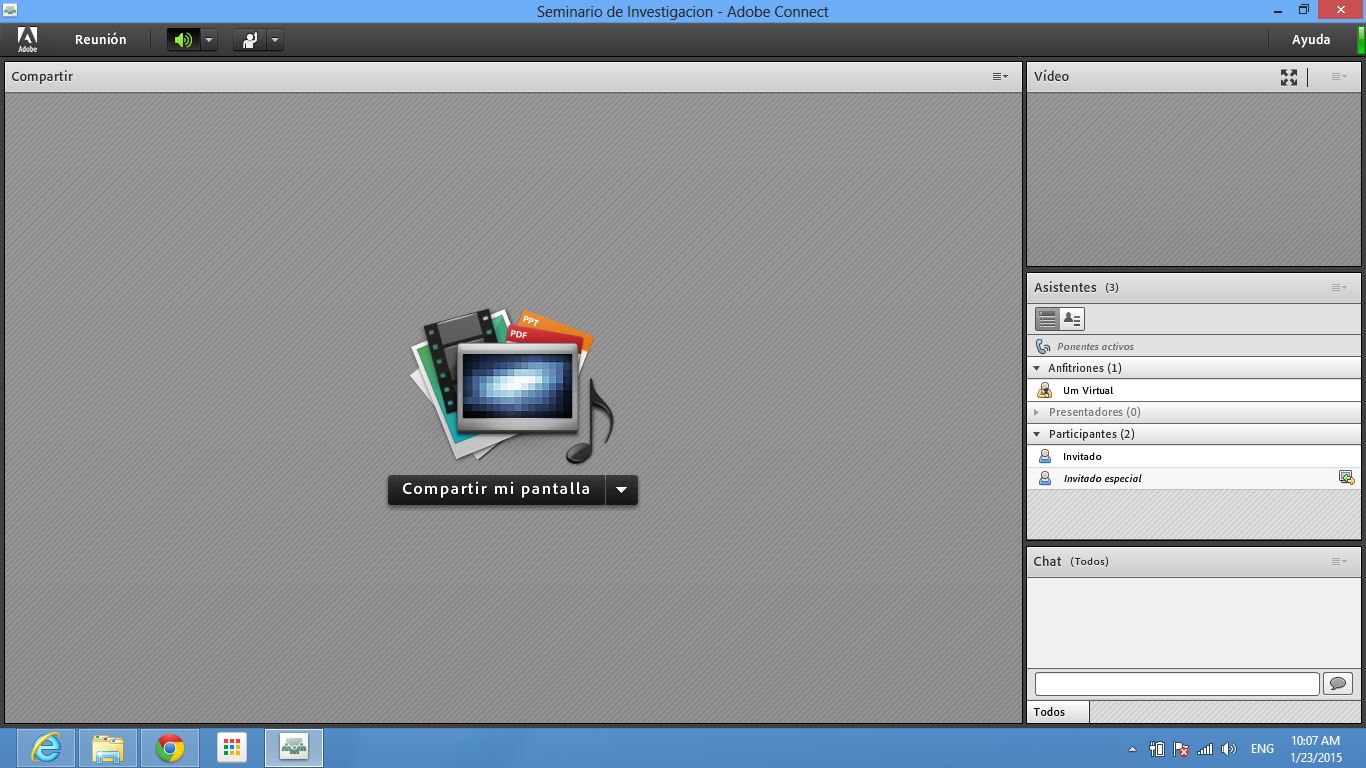This screenshot has height=768, width=1366.
Task: Select participant Invitado
Action: point(1194,456)
